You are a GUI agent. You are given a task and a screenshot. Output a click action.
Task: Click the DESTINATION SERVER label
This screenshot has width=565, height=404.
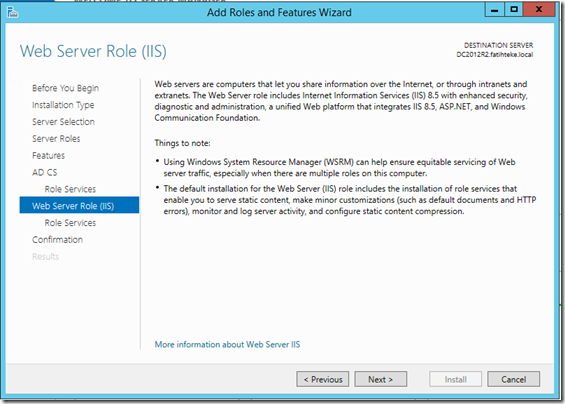click(x=498, y=45)
